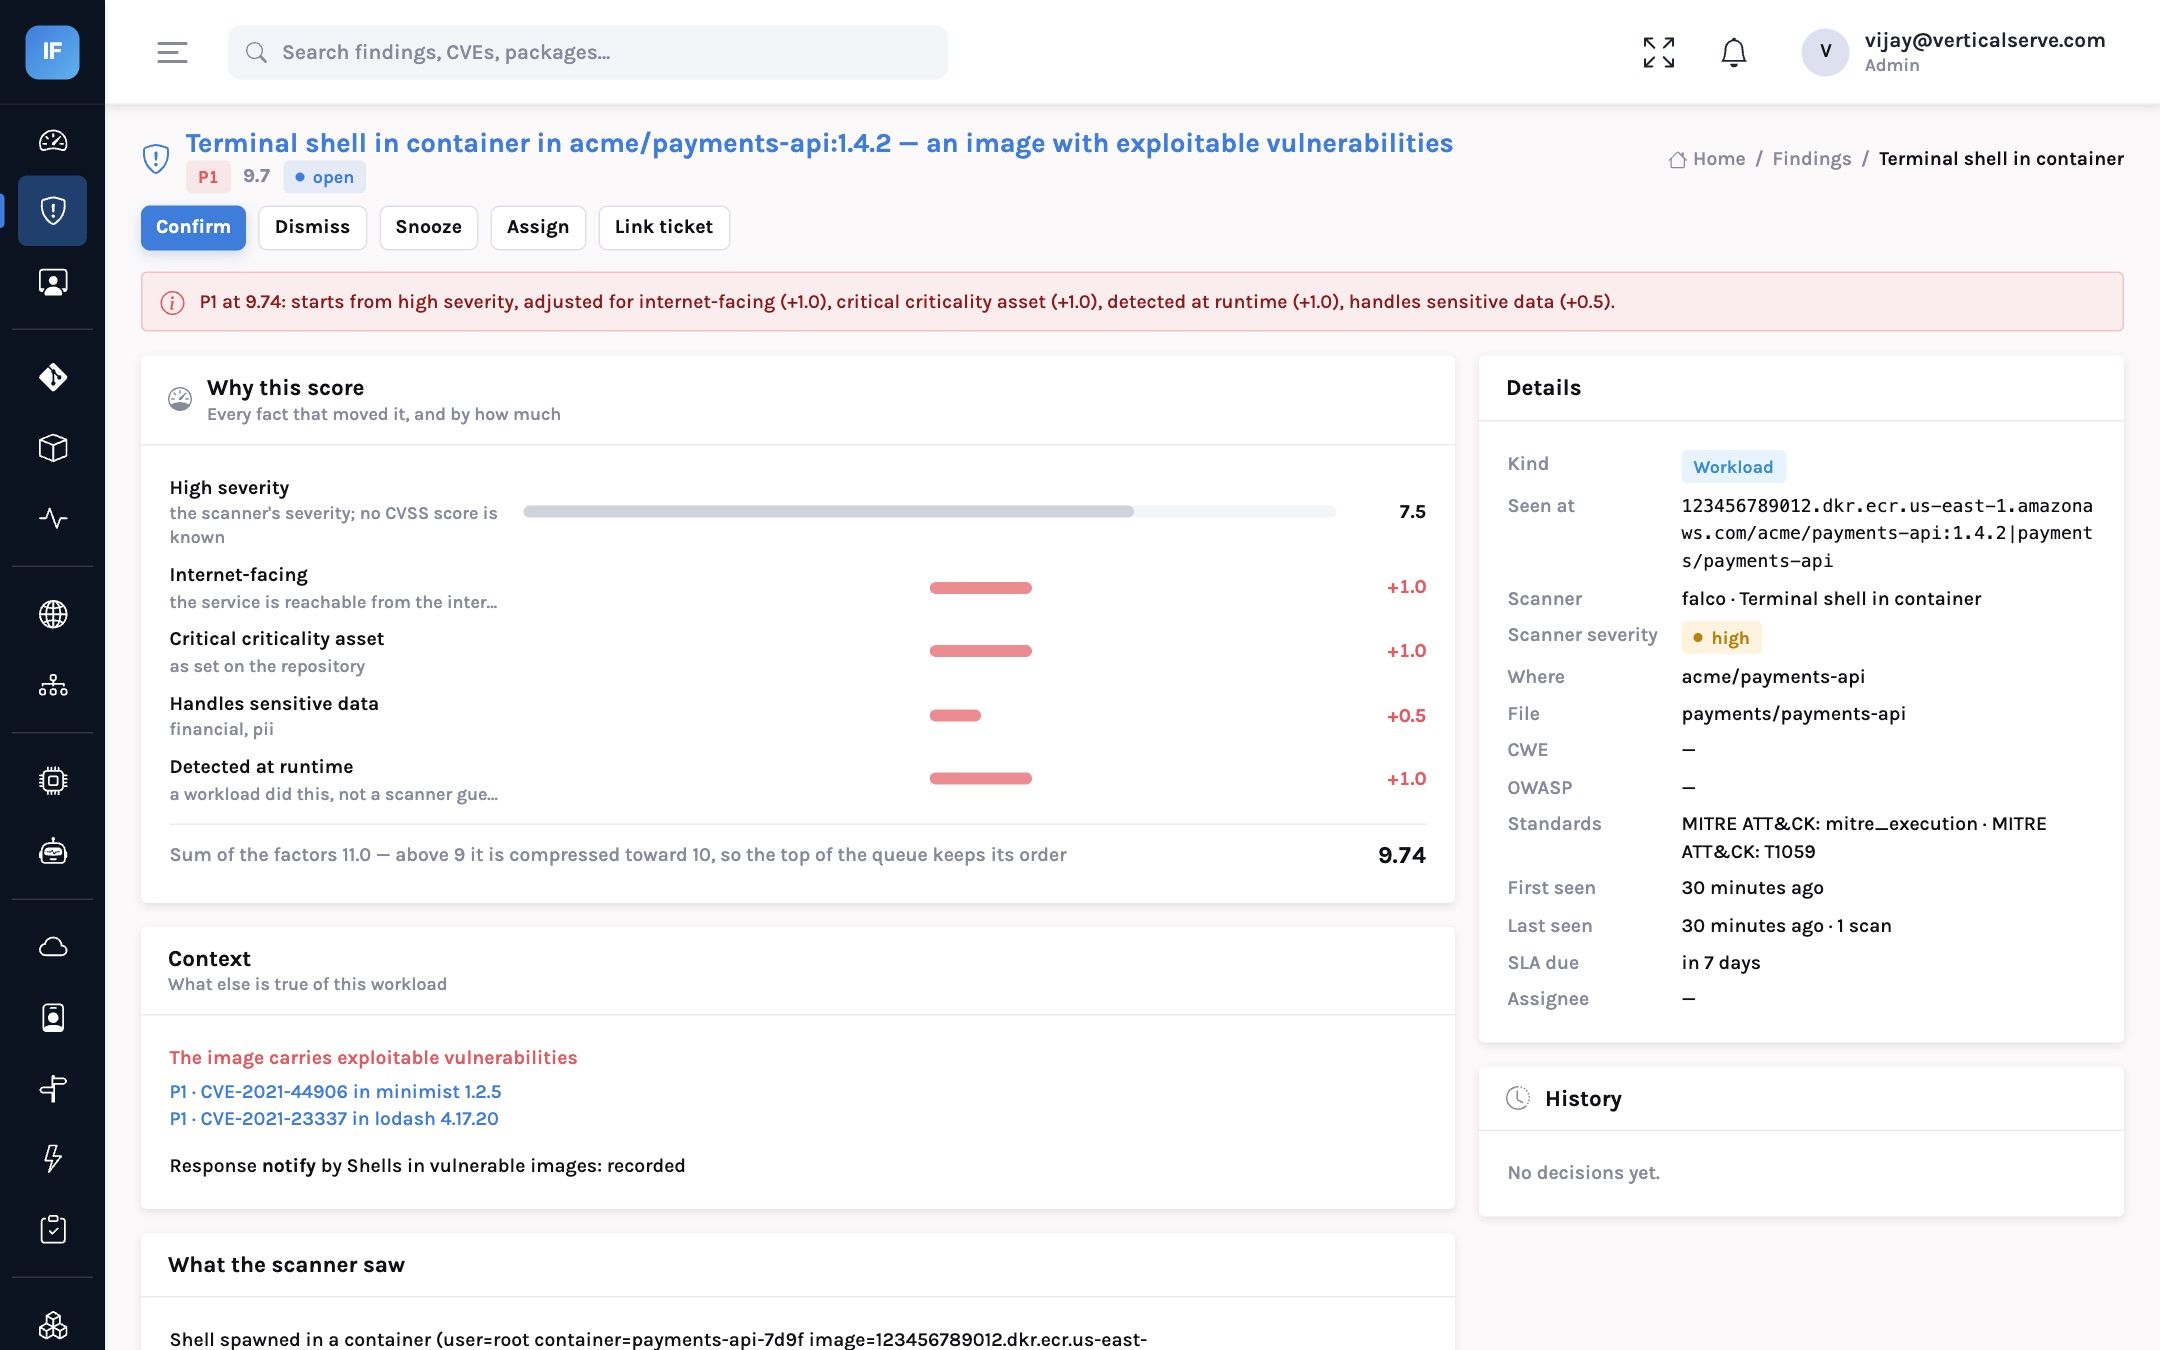This screenshot has height=1350, width=2160.
Task: Open the stacked cubes icon in sidebar
Action: pyautogui.click(x=53, y=1325)
